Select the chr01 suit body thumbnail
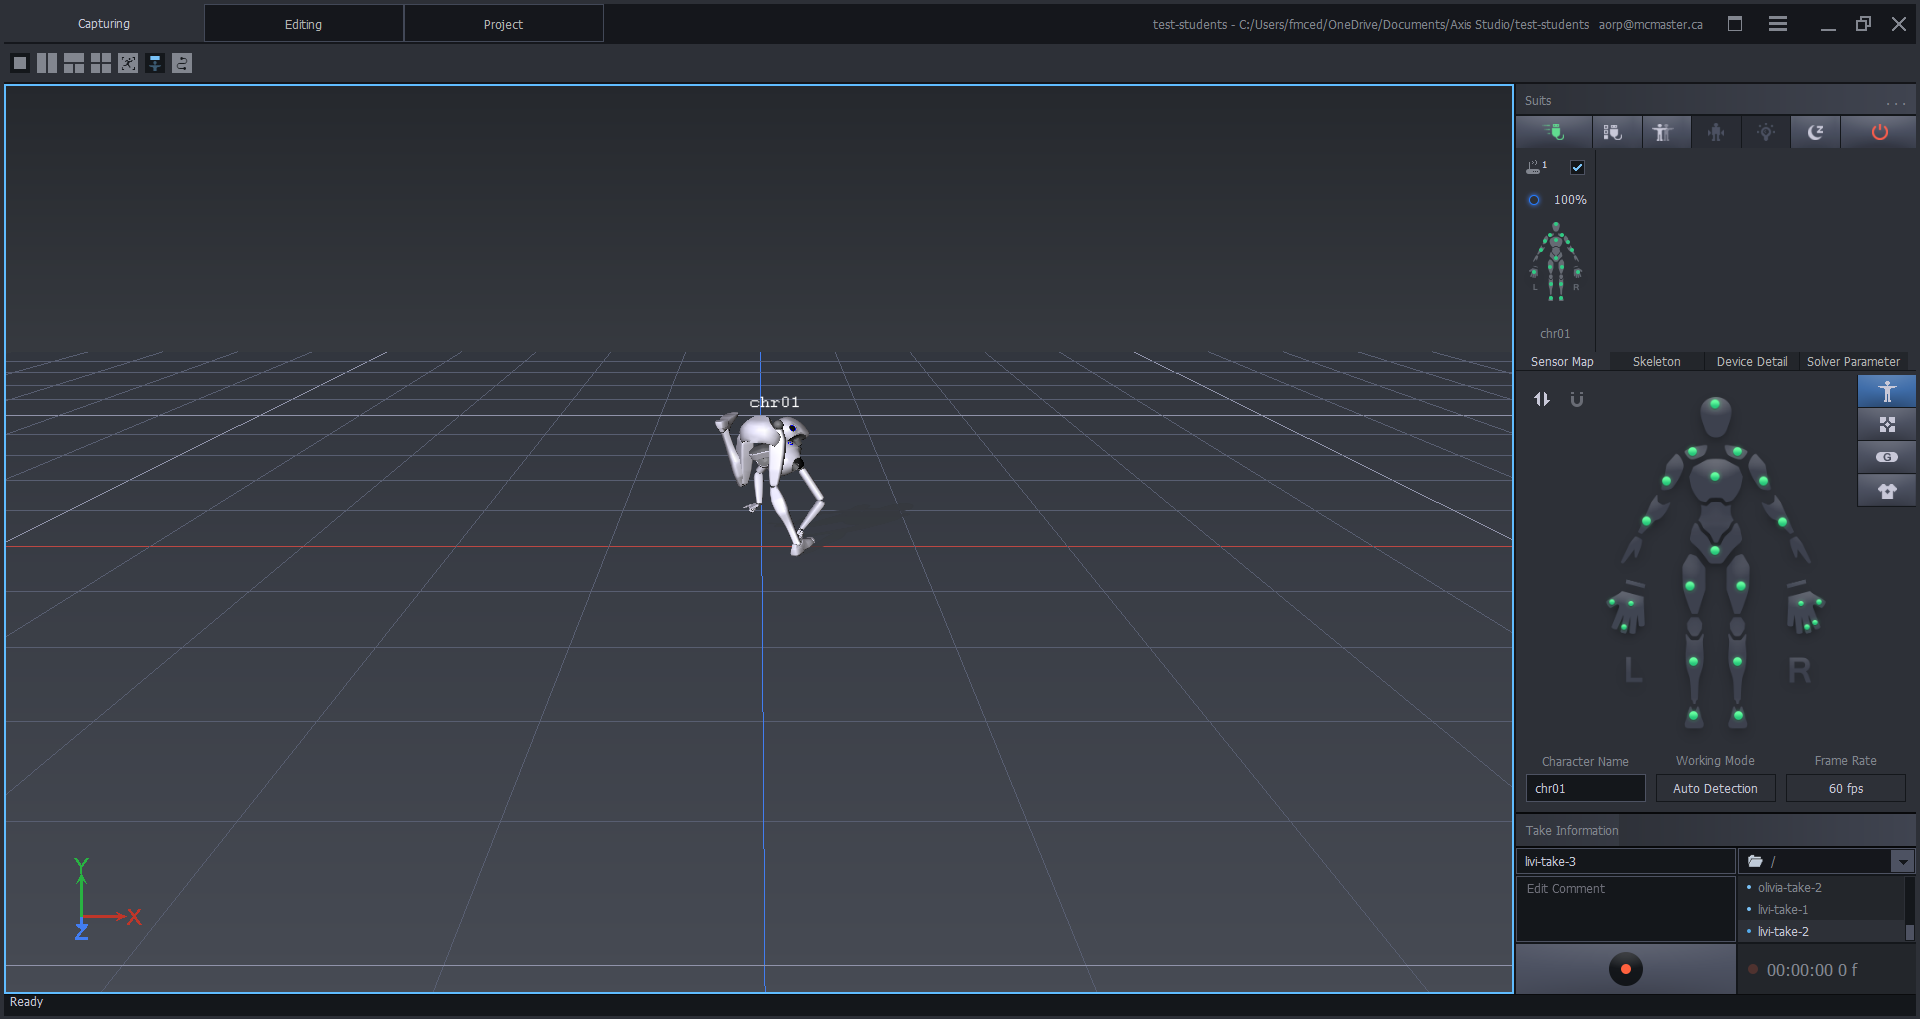This screenshot has width=1920, height=1019. tap(1555, 262)
